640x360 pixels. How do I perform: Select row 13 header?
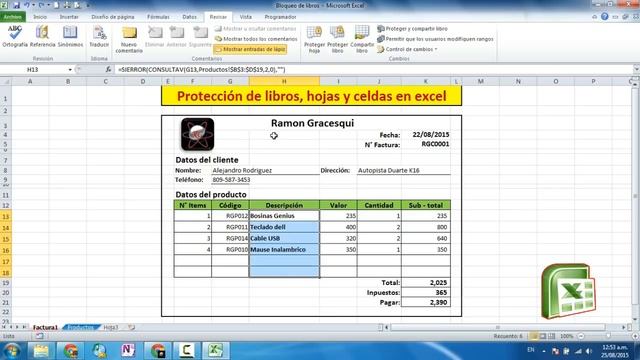(6, 216)
